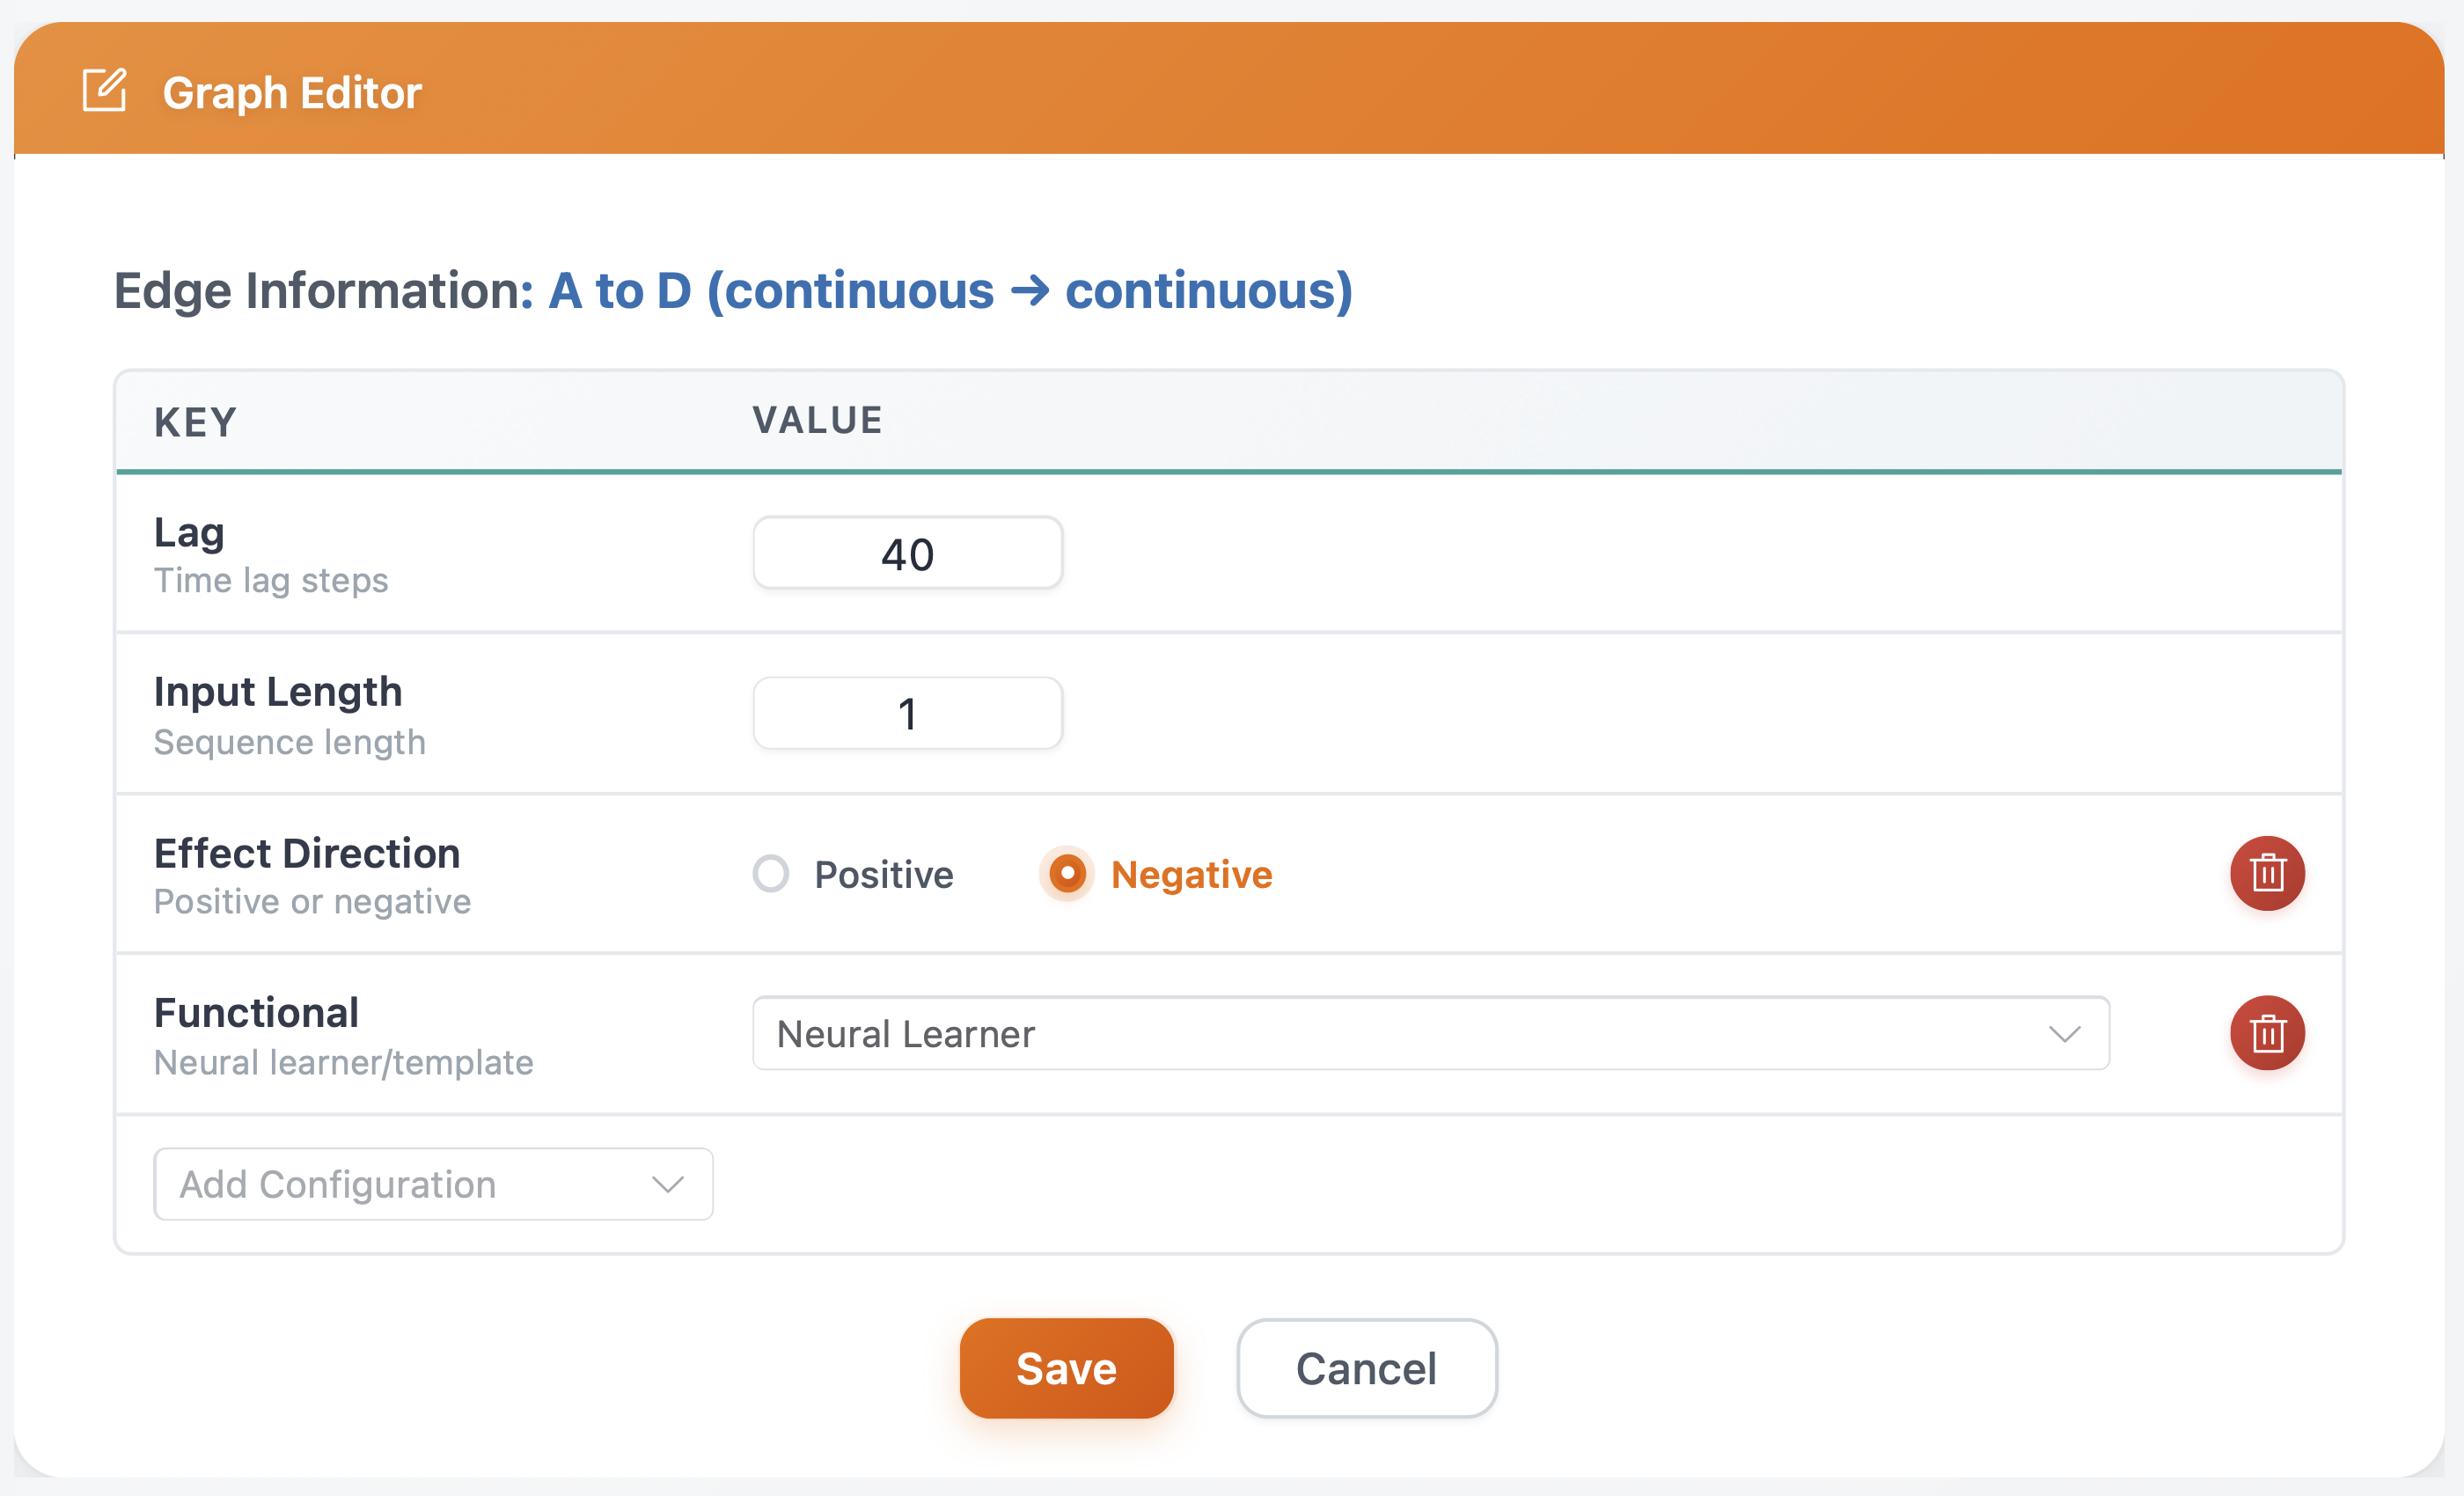Viewport: 2464px width, 1496px height.
Task: Click chevron arrow of Add Configuration
Action: (x=667, y=1185)
